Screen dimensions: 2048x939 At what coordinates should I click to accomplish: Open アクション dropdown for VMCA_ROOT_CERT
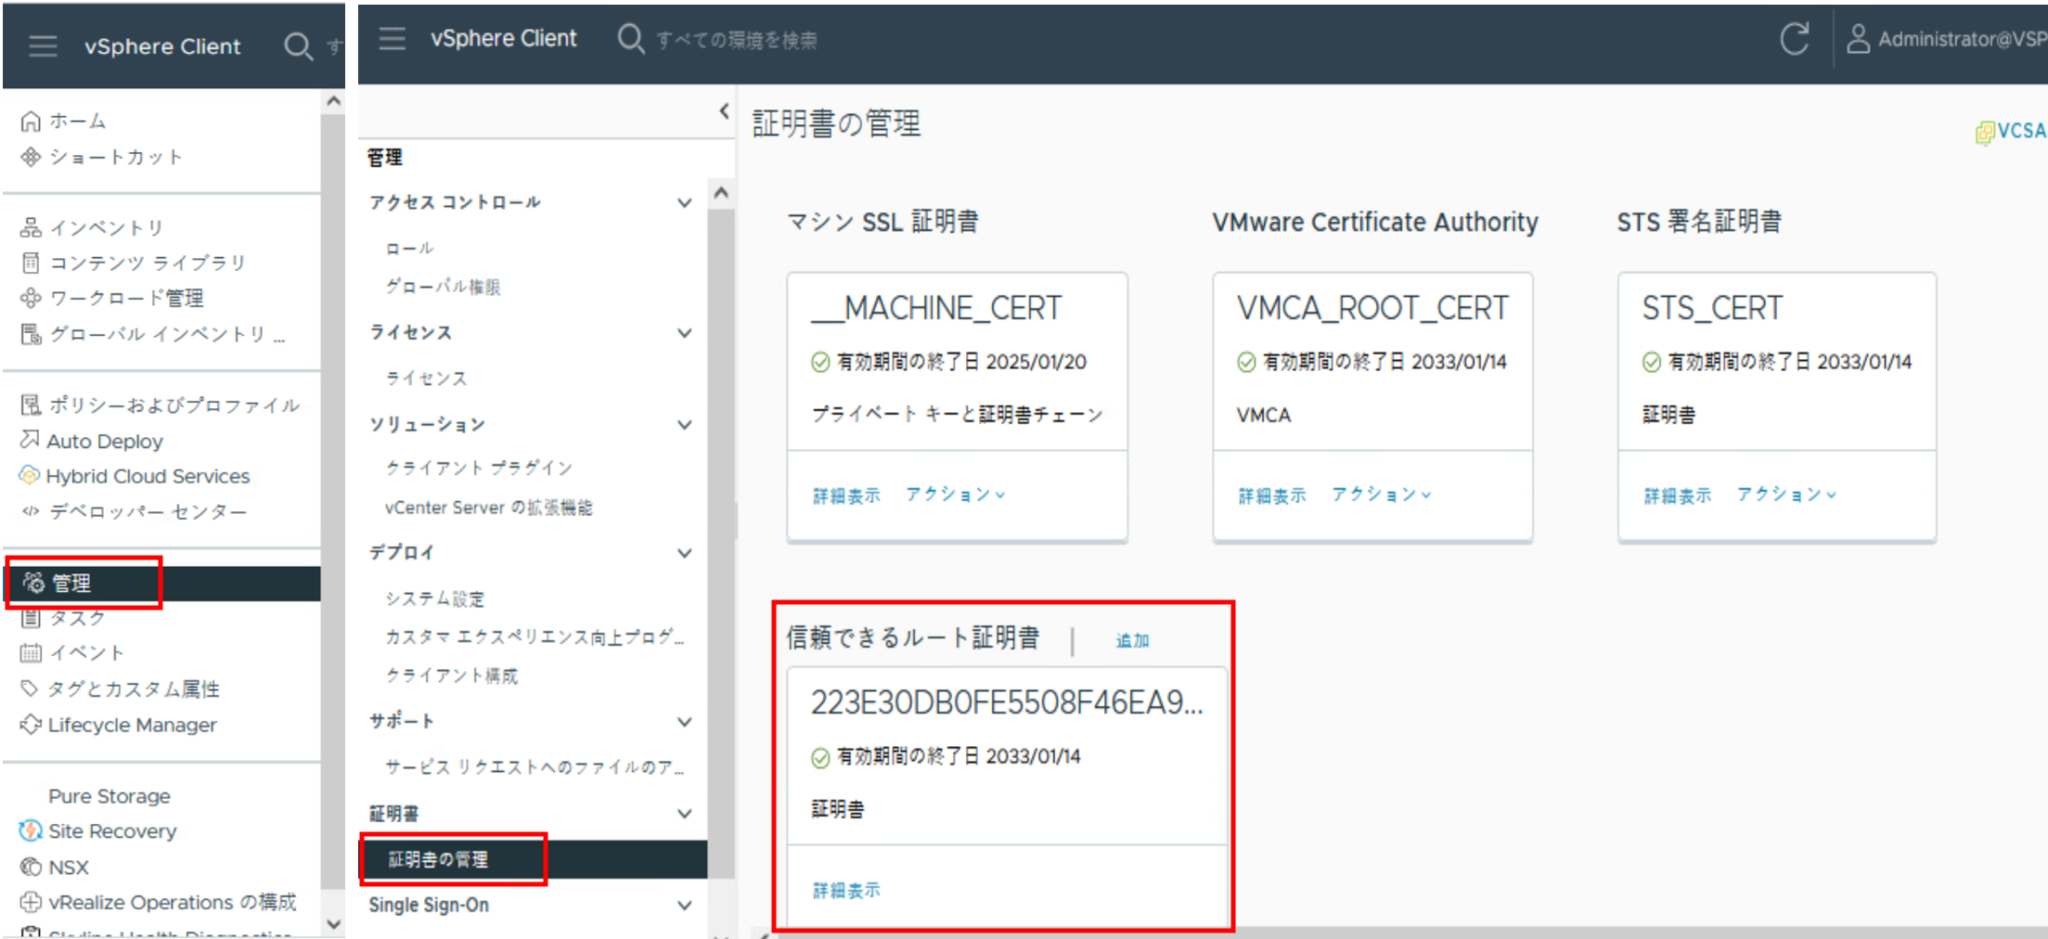tap(1383, 493)
